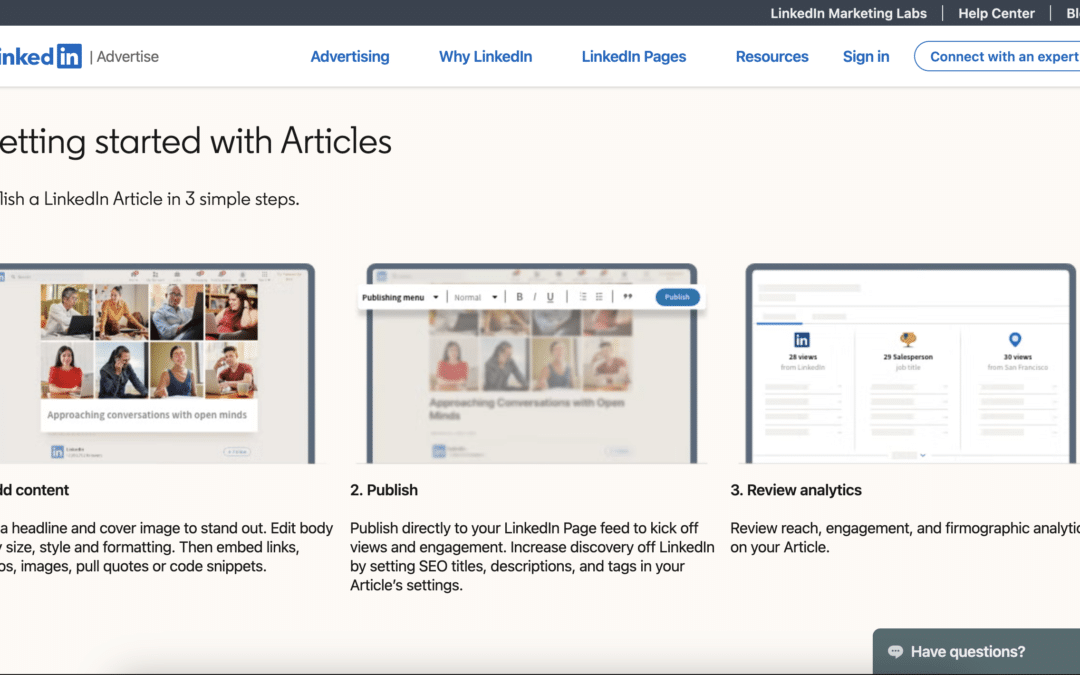Select Sign in from the navigation
1080x675 pixels.
tap(865, 56)
